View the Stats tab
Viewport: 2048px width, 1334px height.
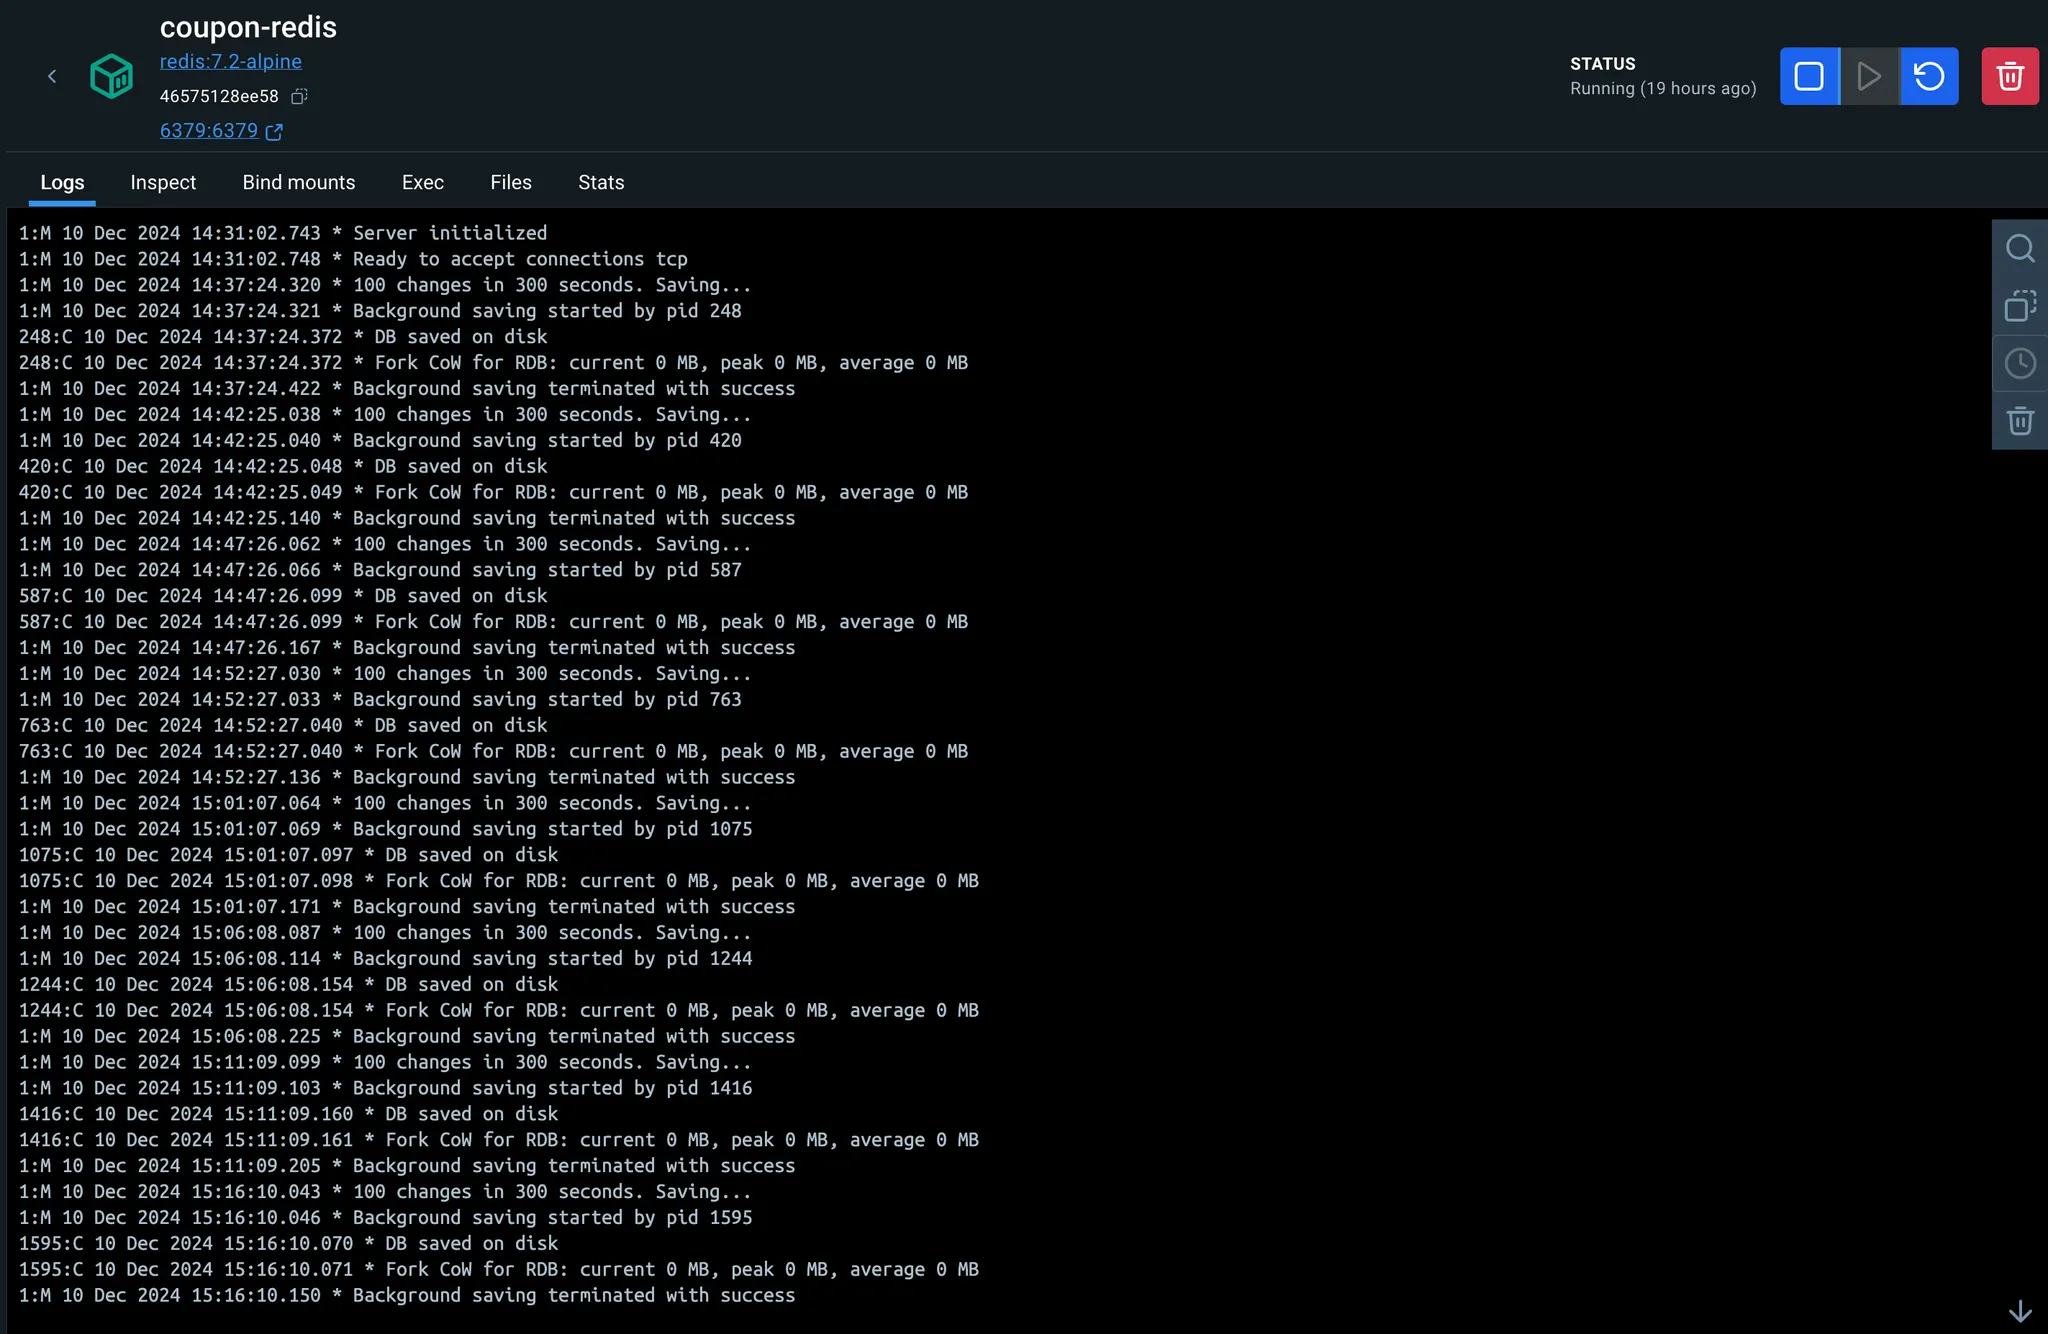pos(601,182)
